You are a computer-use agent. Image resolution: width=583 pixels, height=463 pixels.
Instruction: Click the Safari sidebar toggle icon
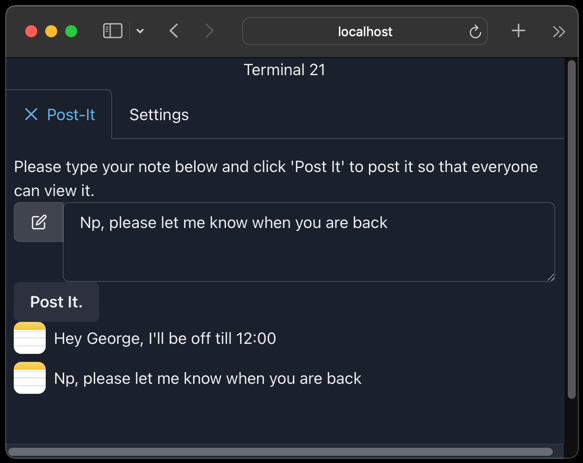[x=112, y=31]
